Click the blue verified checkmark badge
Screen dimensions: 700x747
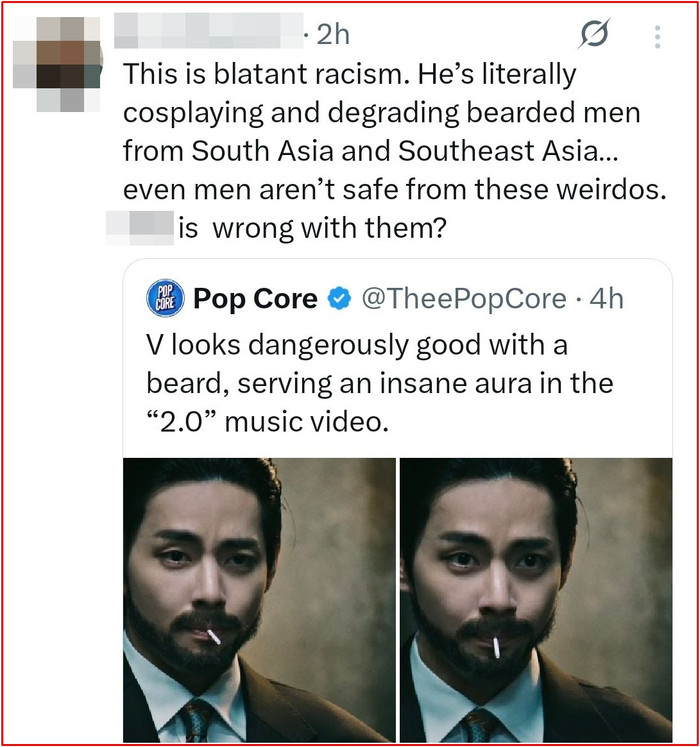pos(339,297)
